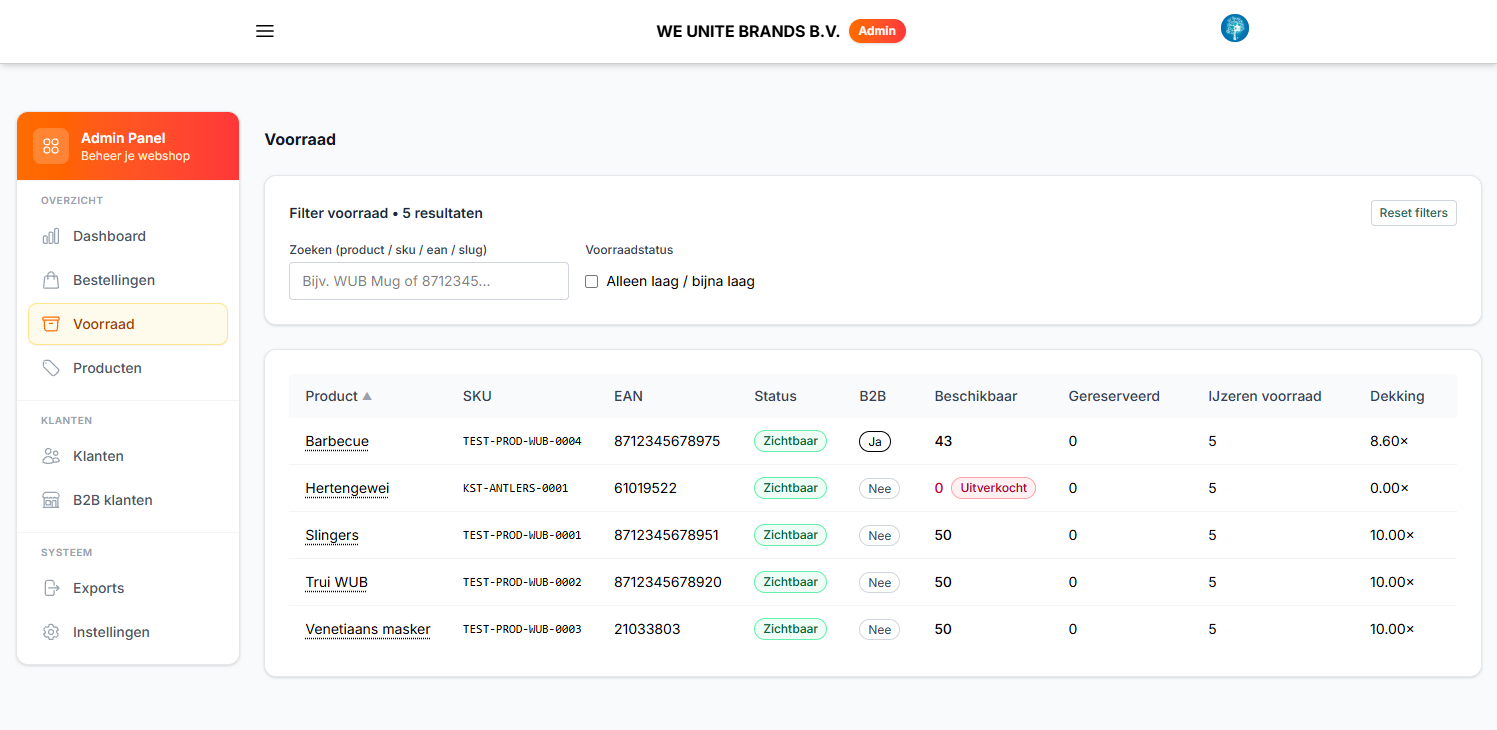
Task: Open Klanten via the people icon
Action: tap(50, 456)
